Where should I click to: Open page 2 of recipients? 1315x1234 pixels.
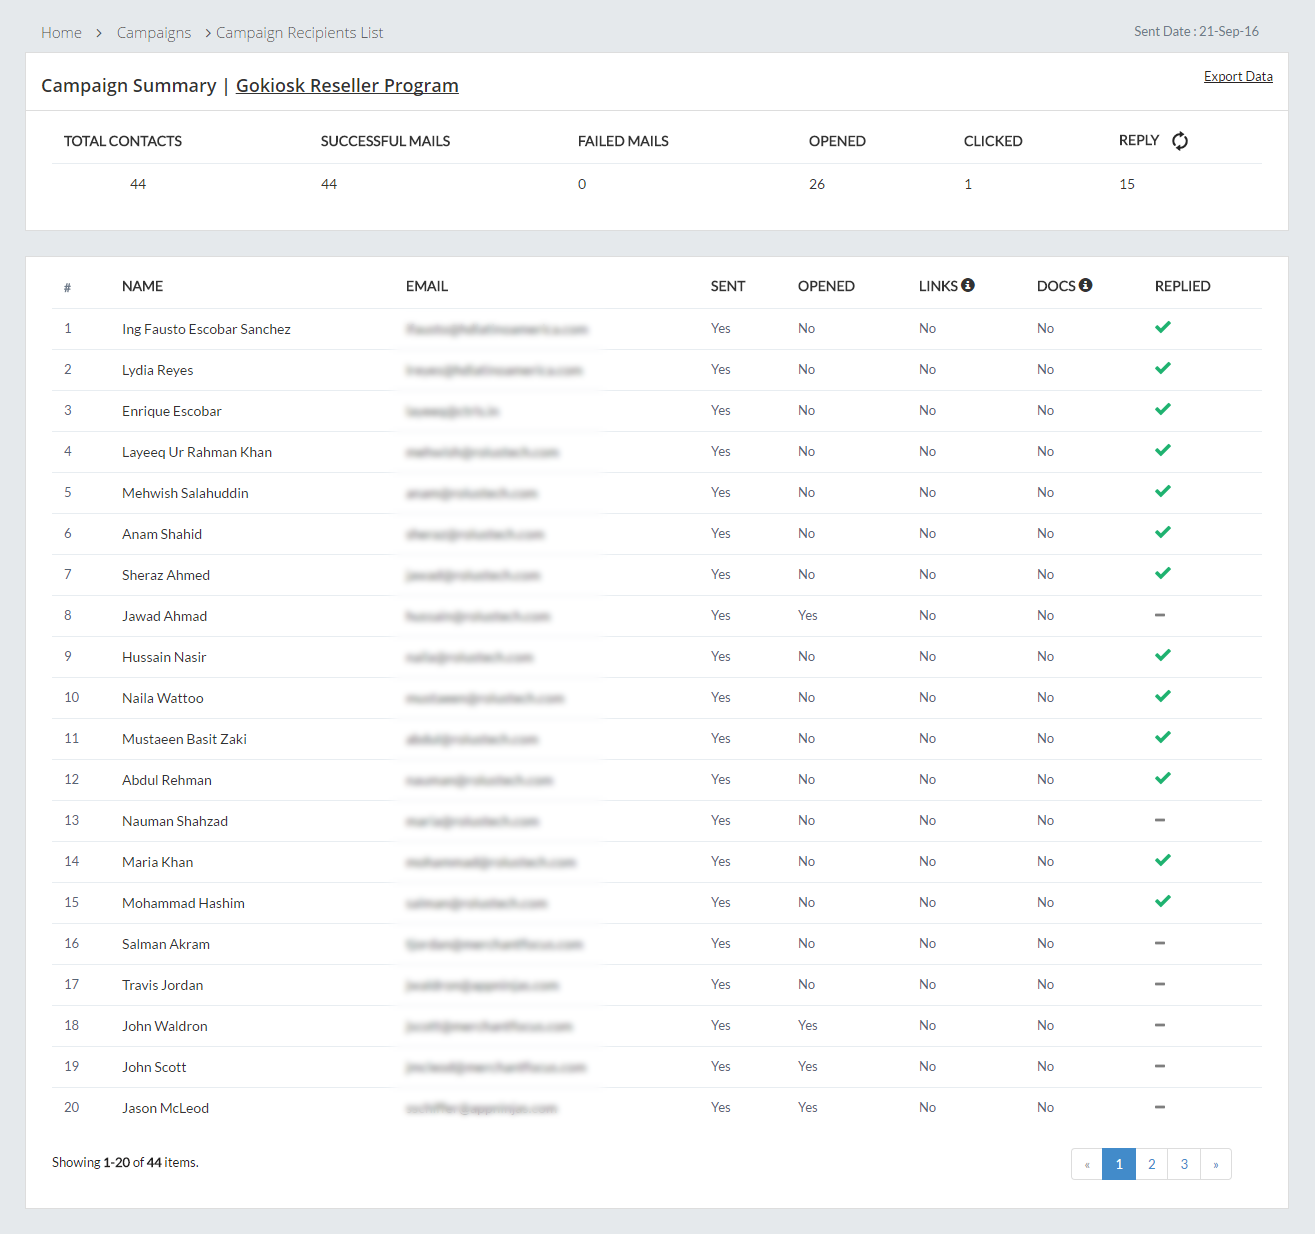tap(1152, 1164)
